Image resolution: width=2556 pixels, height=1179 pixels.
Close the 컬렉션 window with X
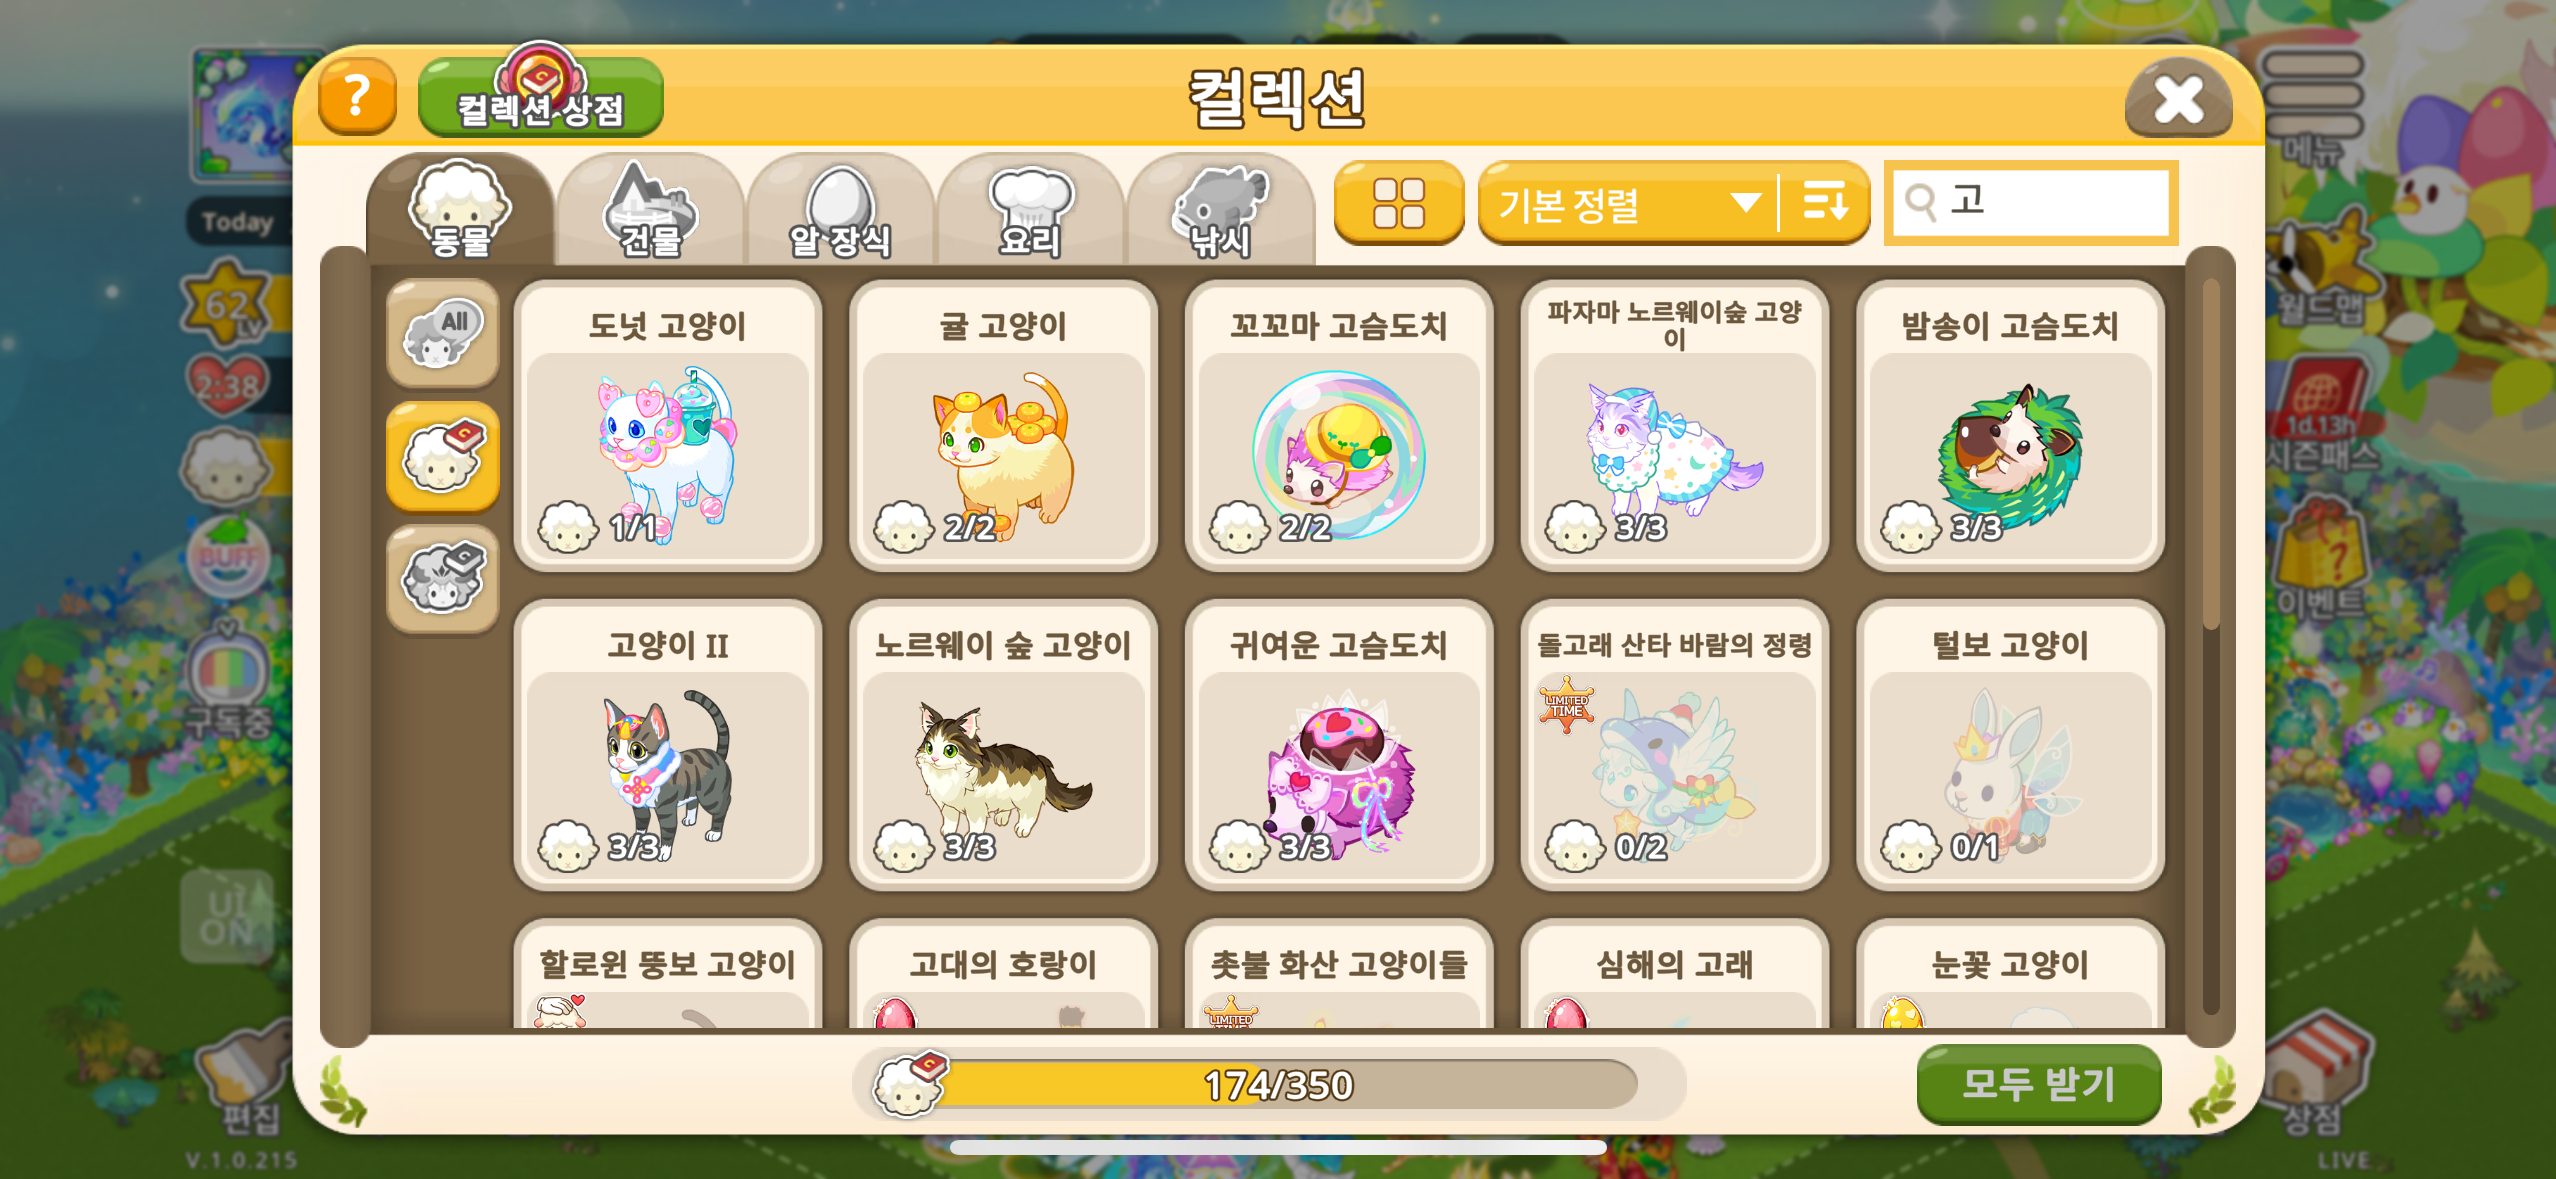[x=2178, y=98]
